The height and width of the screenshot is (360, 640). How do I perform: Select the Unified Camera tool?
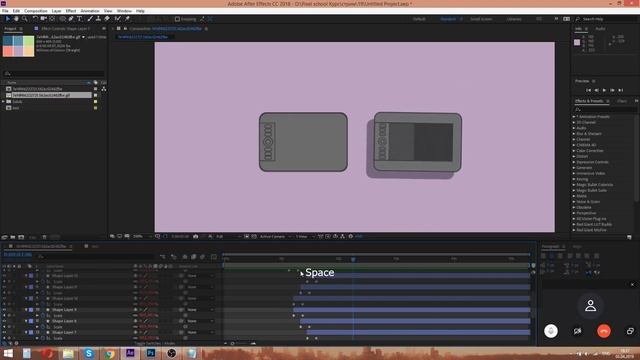(x=43, y=19)
